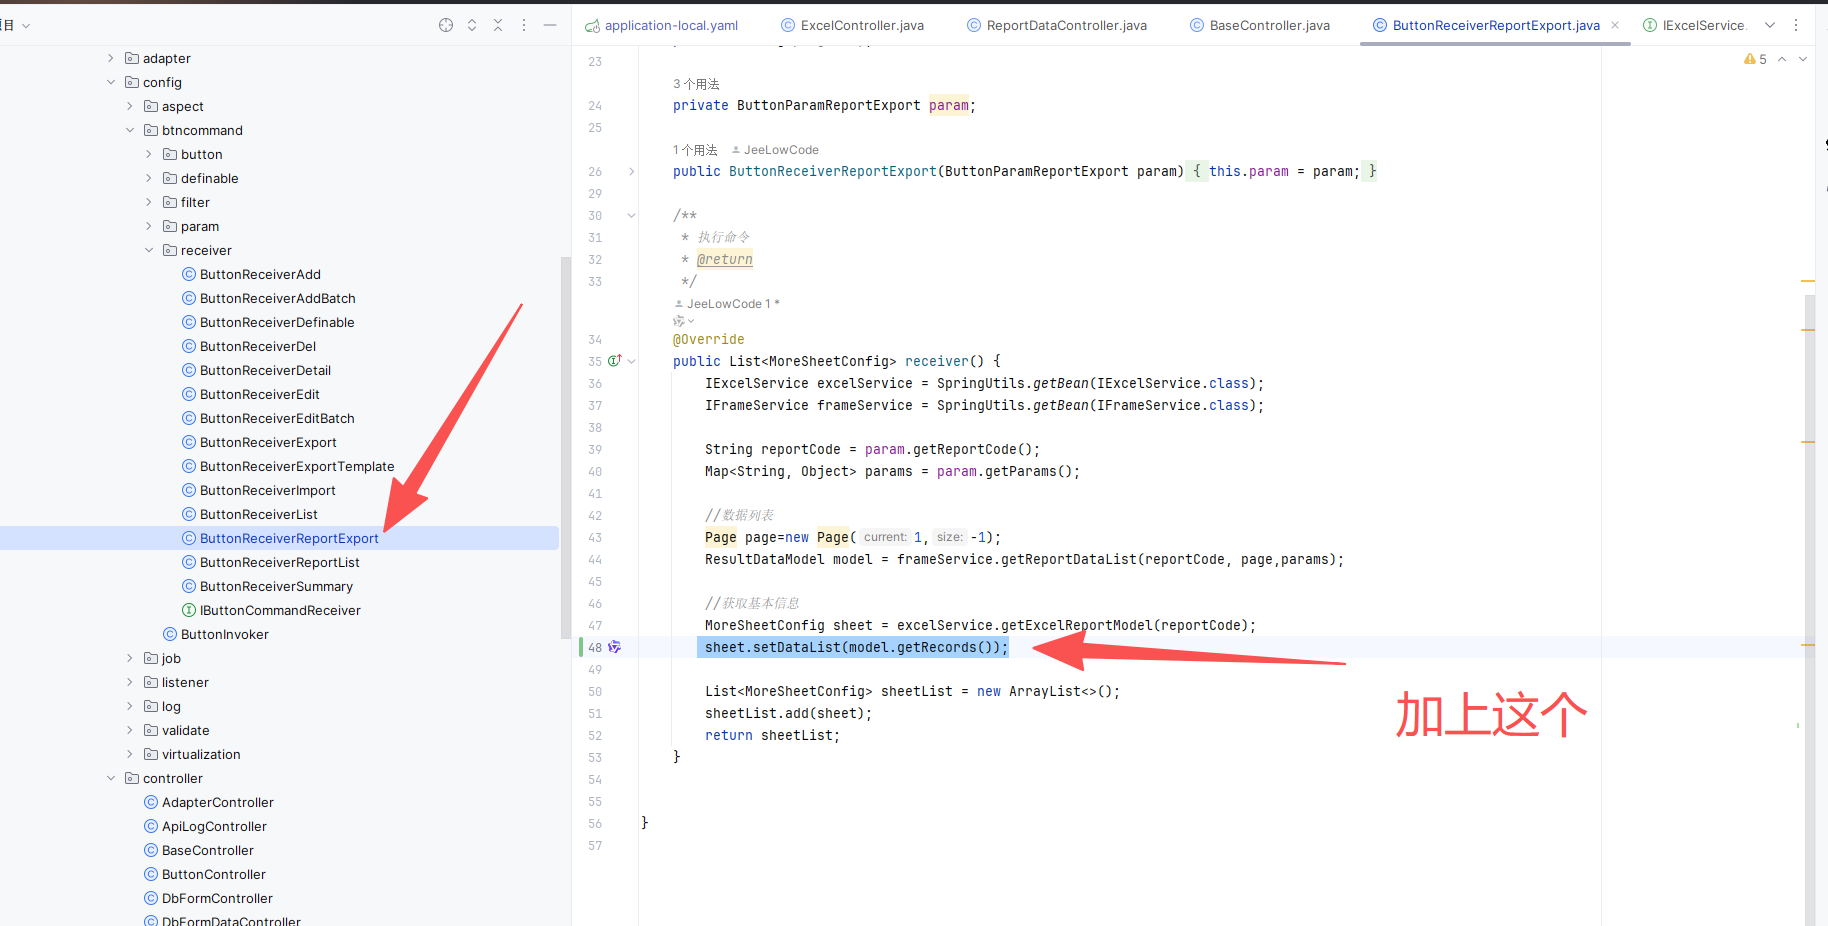This screenshot has width=1828, height=926.
Task: Open ButtonReceiverReportList in the project tree
Action: (279, 562)
